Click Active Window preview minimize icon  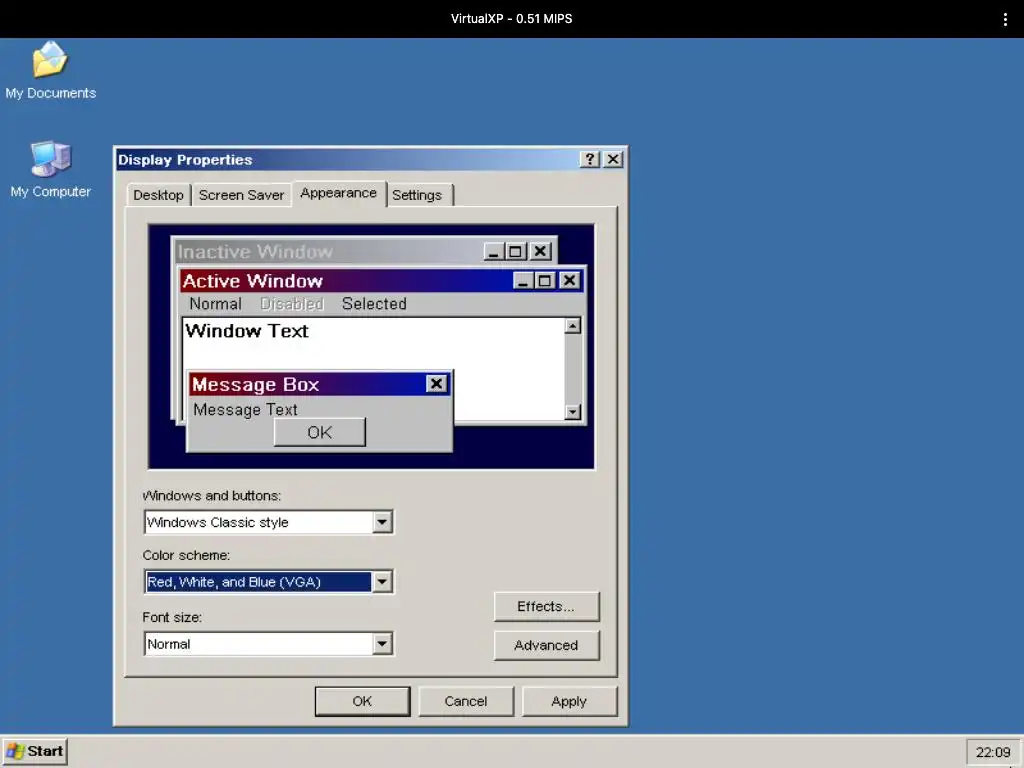tap(522, 281)
